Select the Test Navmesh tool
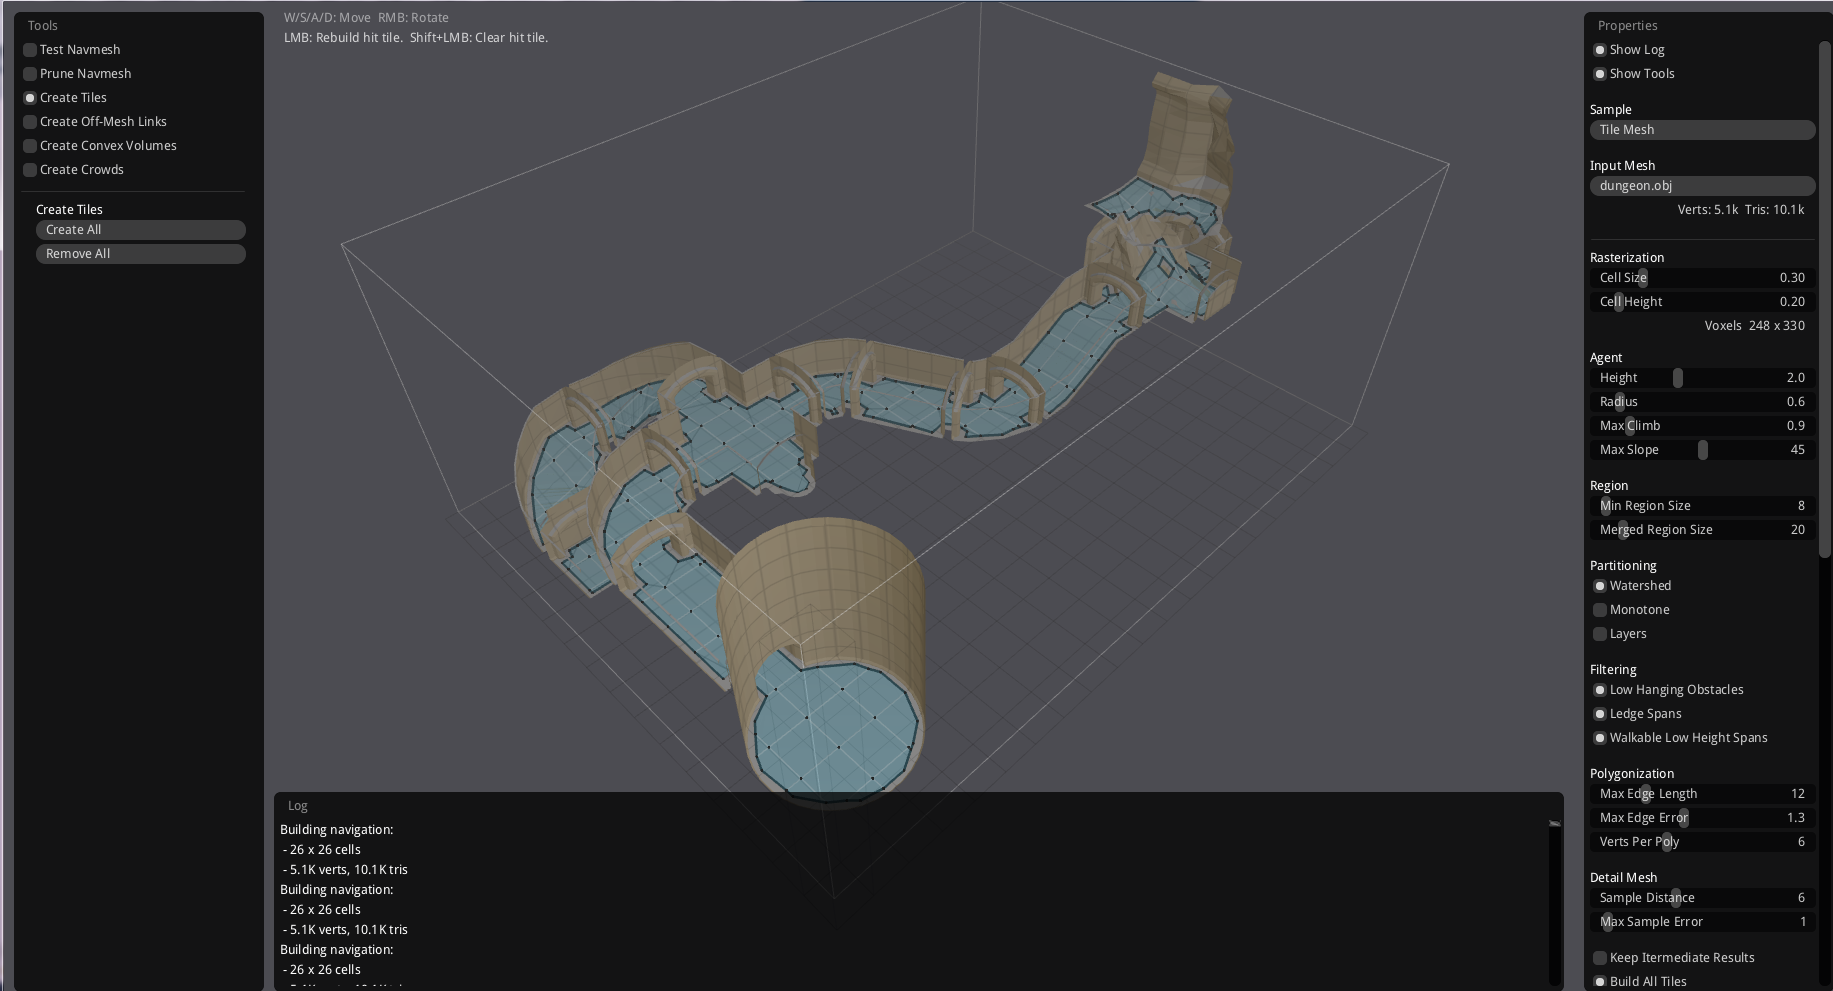 pos(72,49)
